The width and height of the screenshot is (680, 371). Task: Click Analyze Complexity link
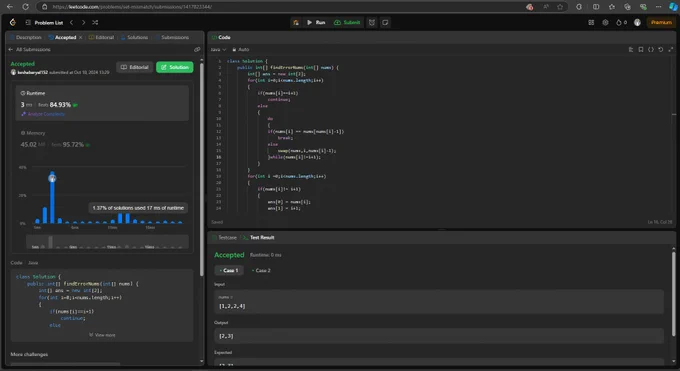tap(43, 114)
